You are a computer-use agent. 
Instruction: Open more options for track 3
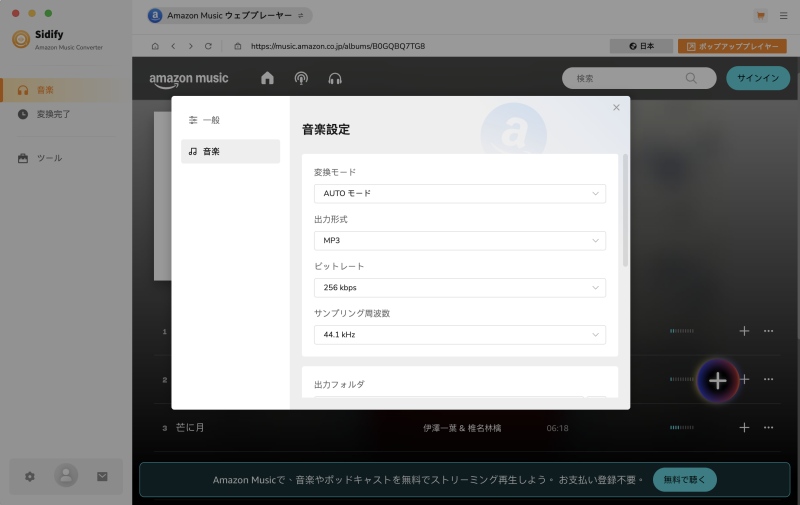[x=768, y=427]
